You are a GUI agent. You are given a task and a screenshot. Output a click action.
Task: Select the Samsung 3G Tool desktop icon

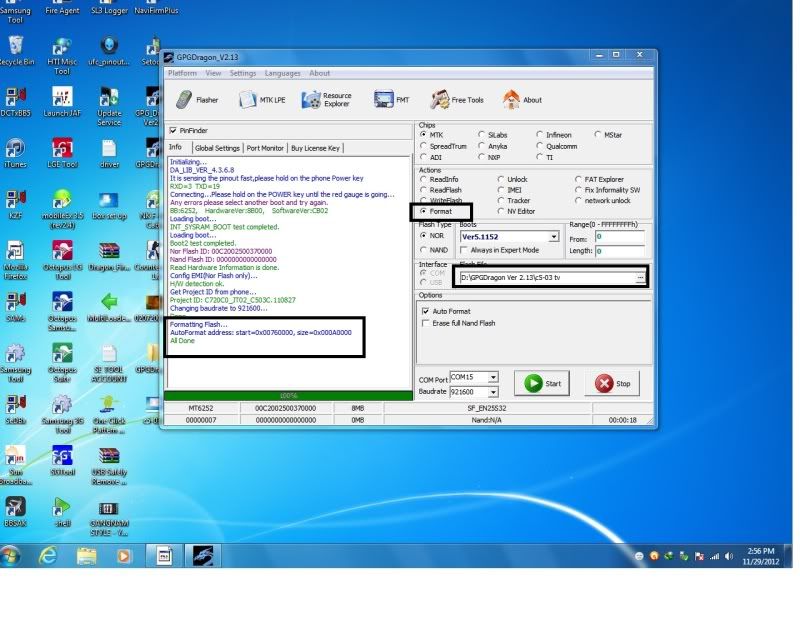pos(62,414)
